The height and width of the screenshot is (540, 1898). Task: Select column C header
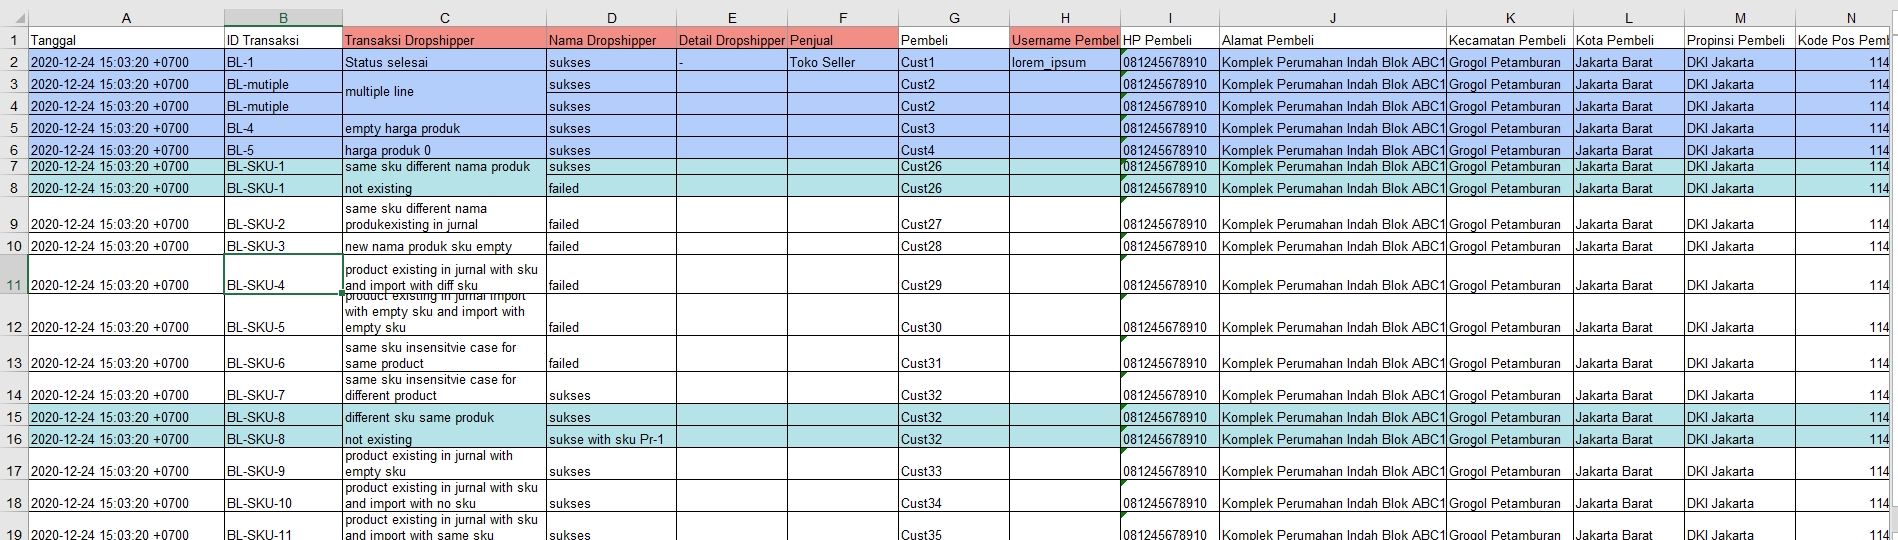[444, 18]
